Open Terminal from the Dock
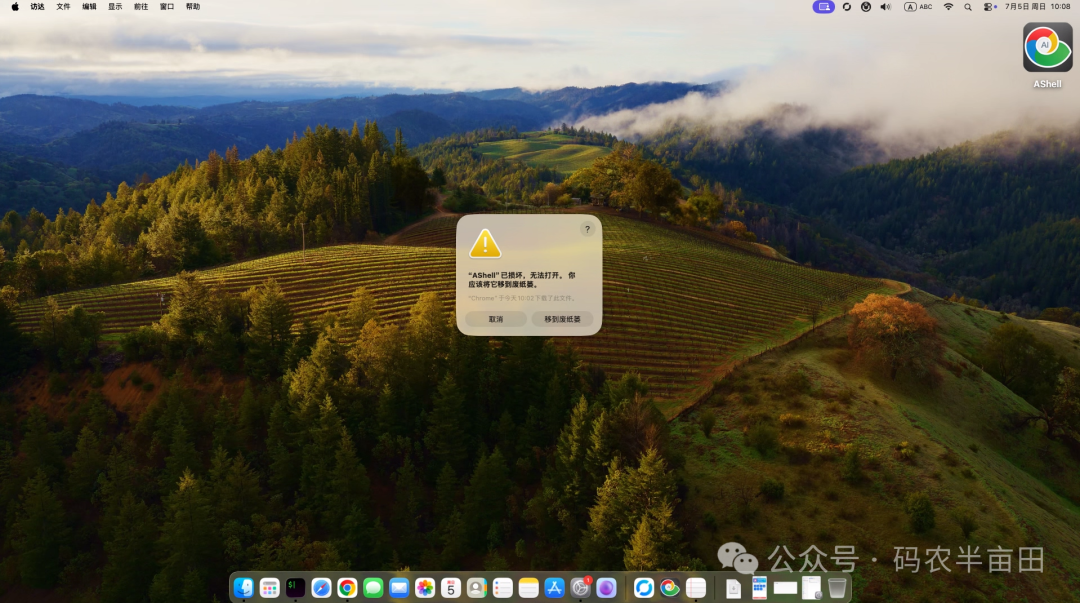Screen dimensions: 1080x603 click(x=295, y=588)
